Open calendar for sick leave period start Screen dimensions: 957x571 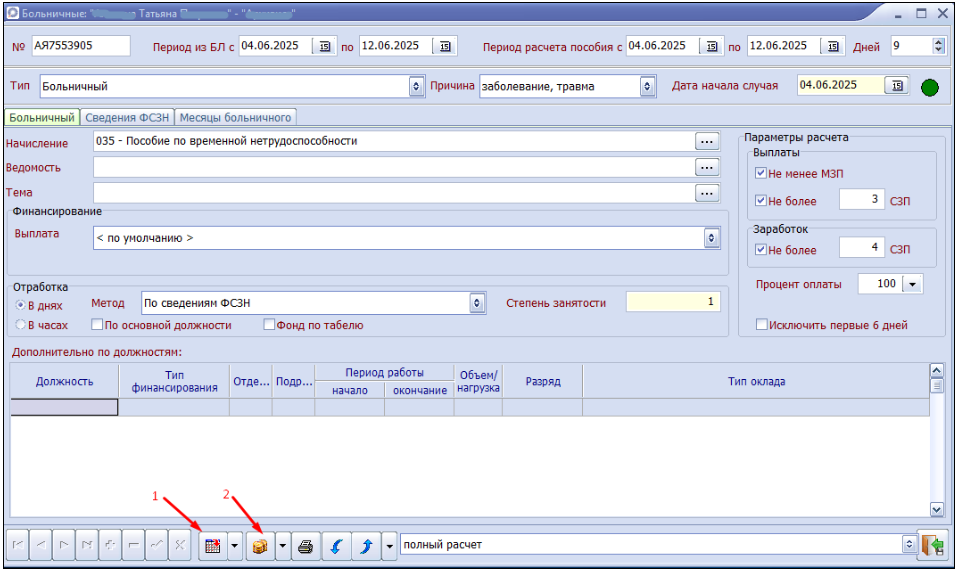click(x=326, y=46)
